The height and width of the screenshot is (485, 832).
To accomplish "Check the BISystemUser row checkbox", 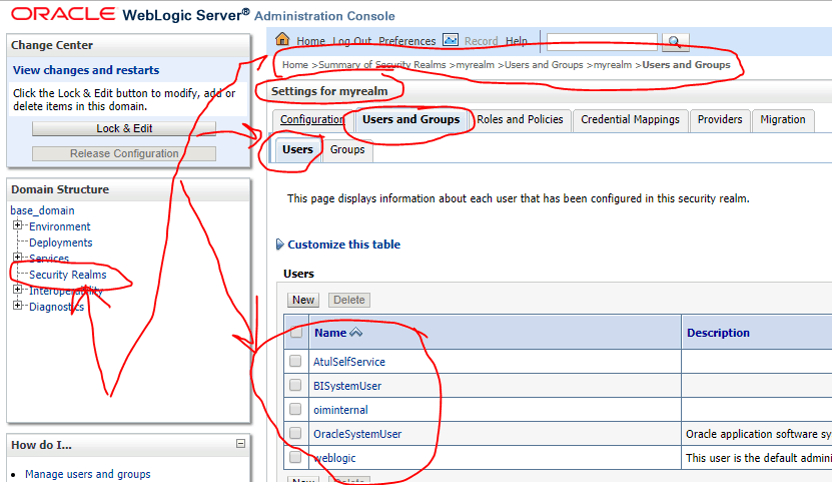I will click(296, 385).
